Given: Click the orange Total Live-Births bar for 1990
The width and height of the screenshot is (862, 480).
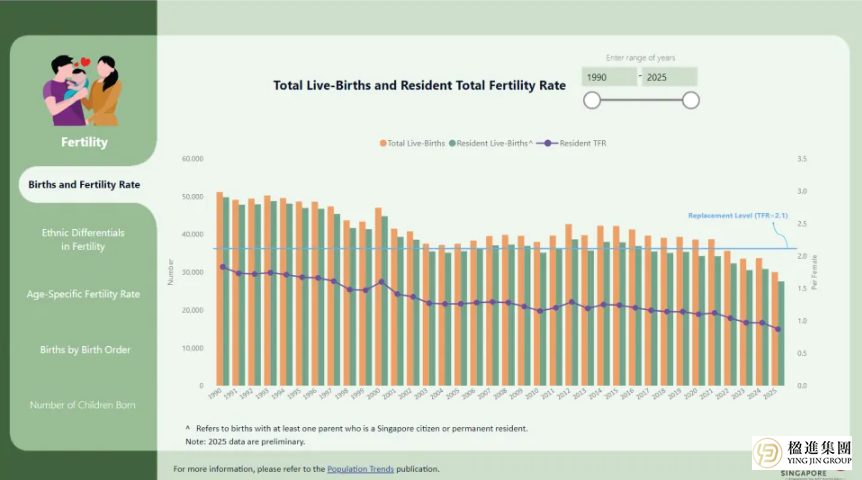Looking at the screenshot, I should pos(219,288).
